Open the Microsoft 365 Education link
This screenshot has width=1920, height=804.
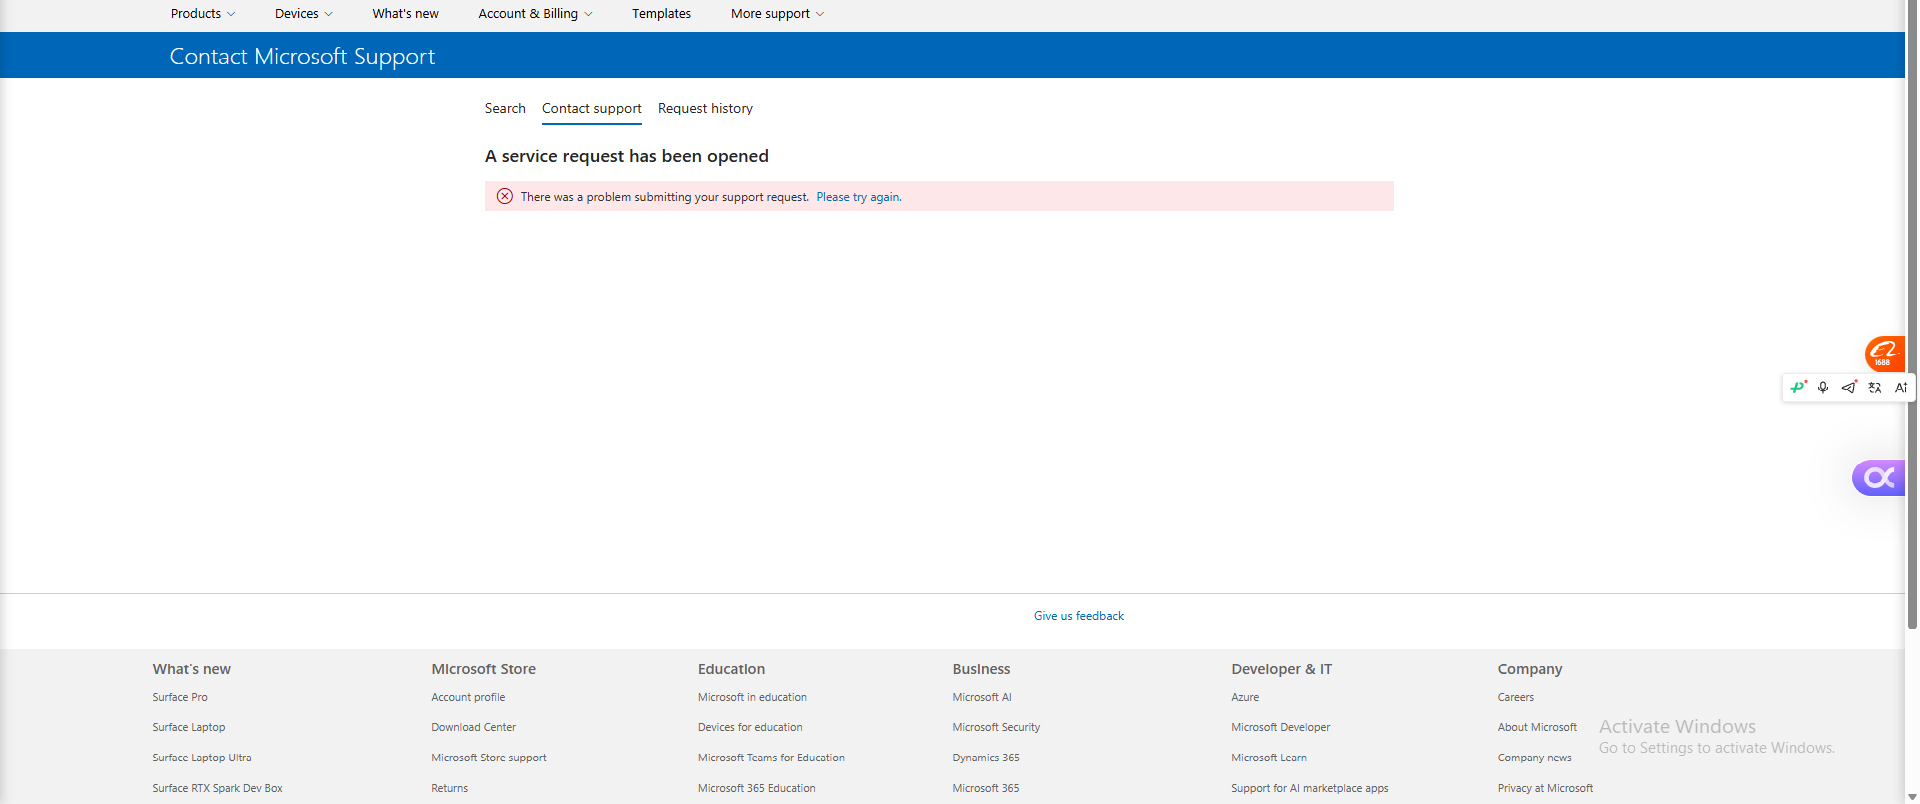tap(757, 788)
